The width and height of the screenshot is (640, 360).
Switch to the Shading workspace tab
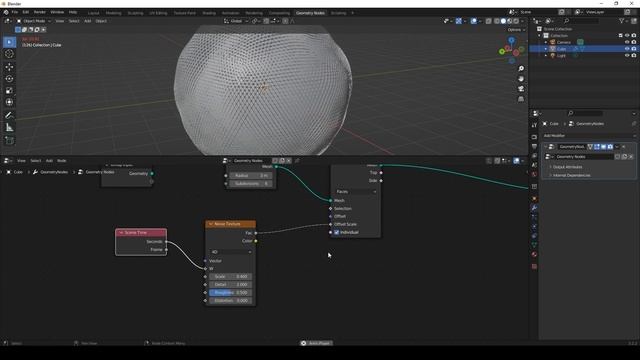209,13
